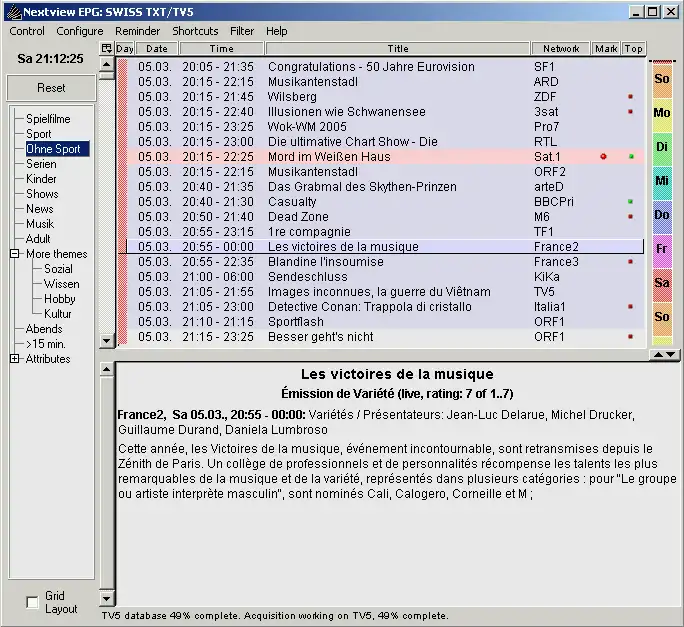Click the red Top dot on Illusionen wie Schwanensee row

(630, 112)
